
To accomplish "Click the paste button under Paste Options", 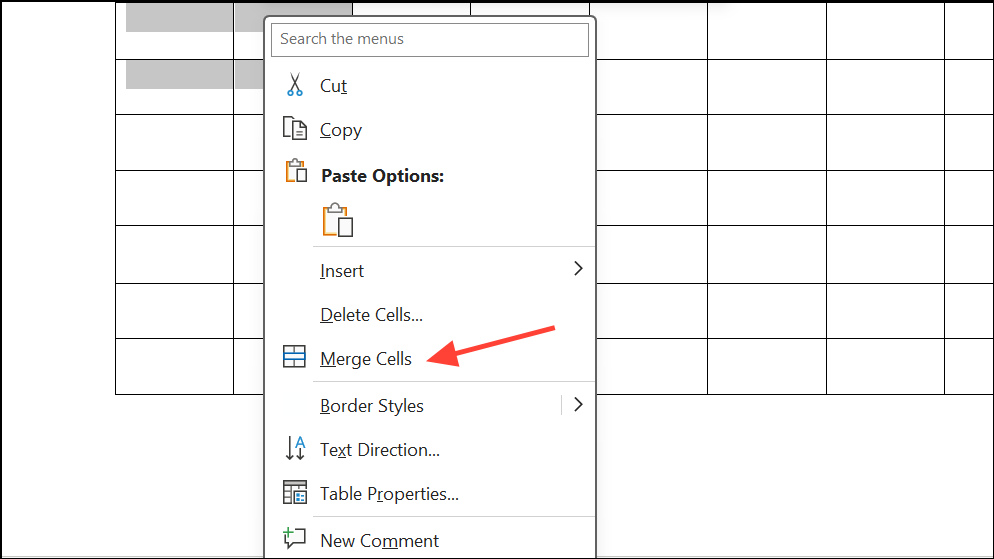I will (338, 220).
